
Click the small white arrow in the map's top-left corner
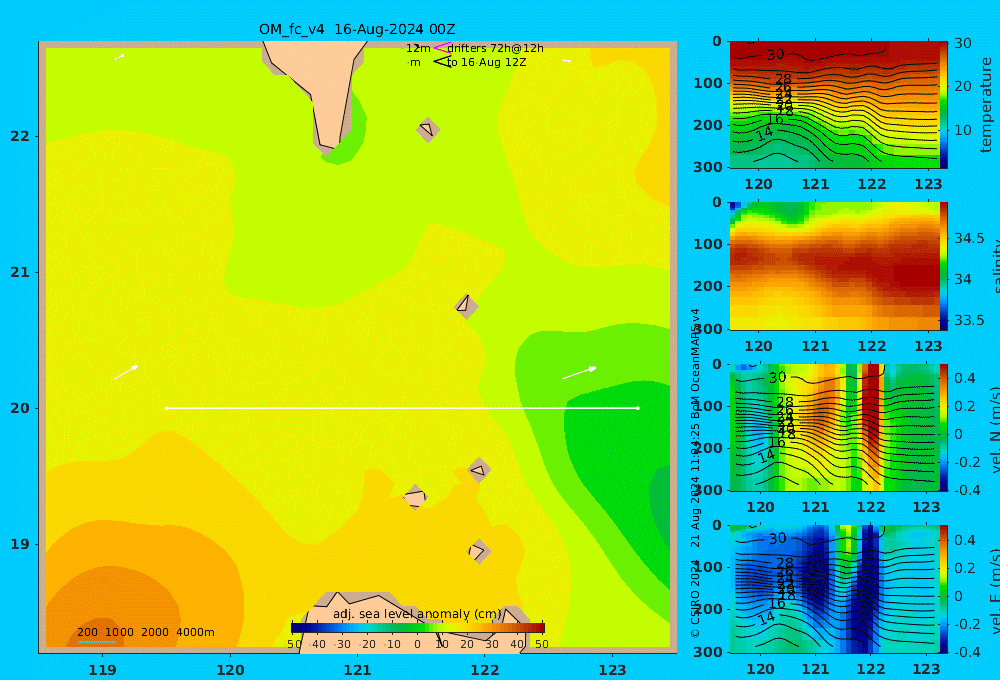click(x=119, y=57)
